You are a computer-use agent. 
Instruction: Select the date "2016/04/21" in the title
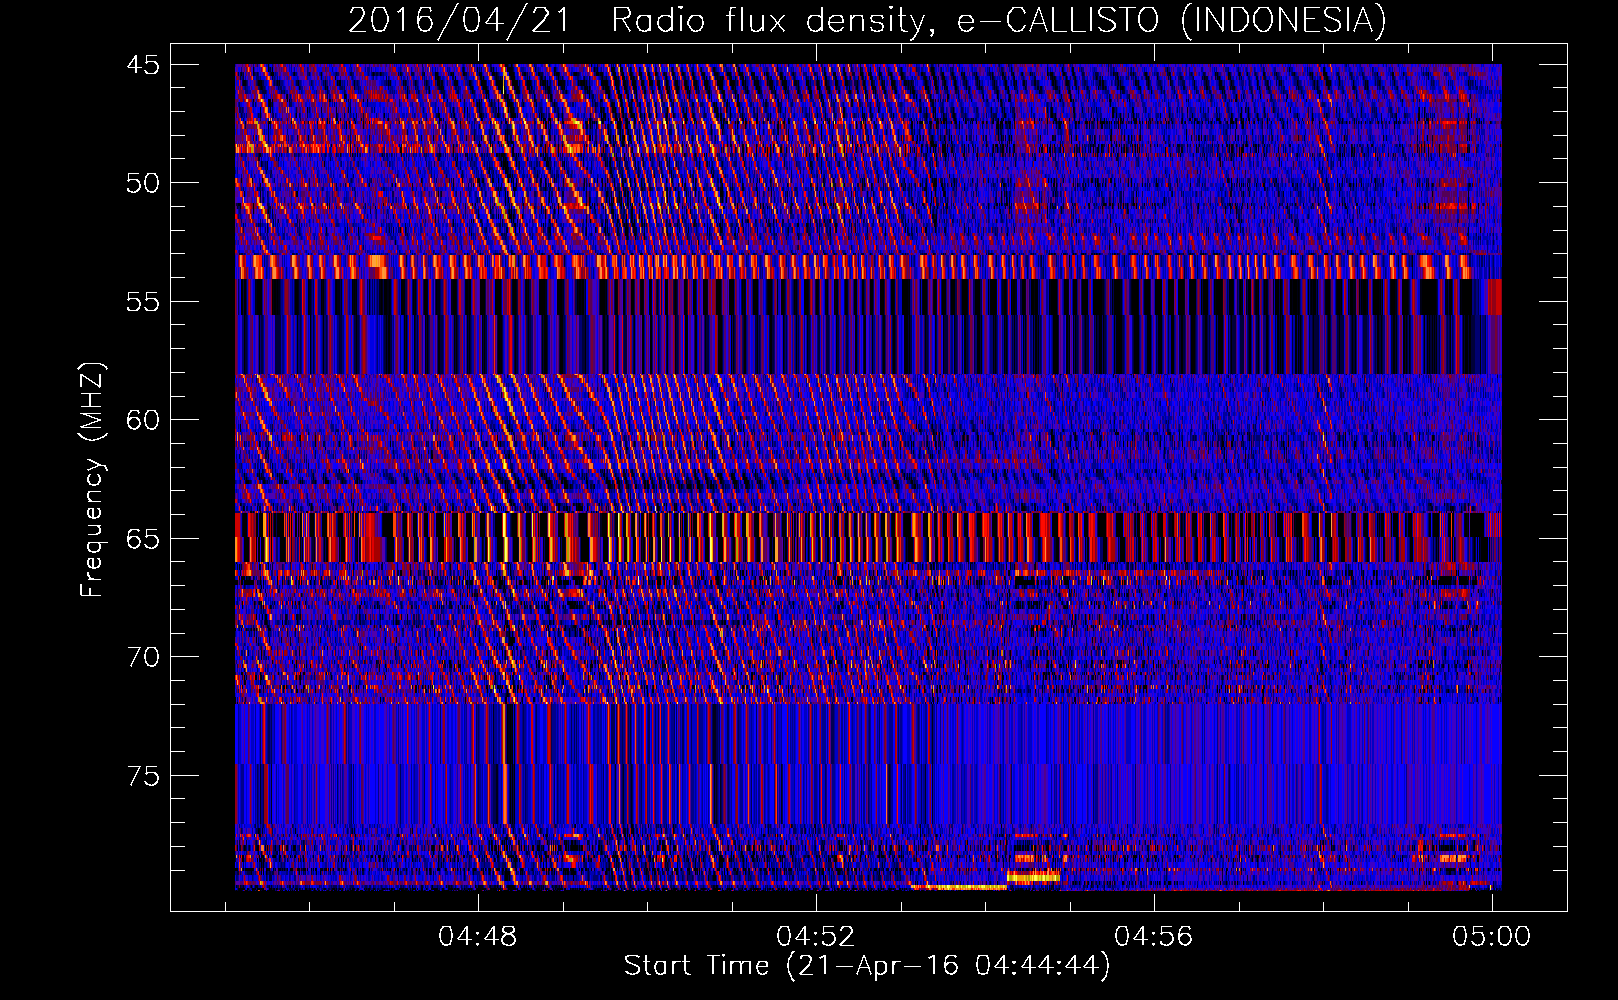(x=459, y=20)
